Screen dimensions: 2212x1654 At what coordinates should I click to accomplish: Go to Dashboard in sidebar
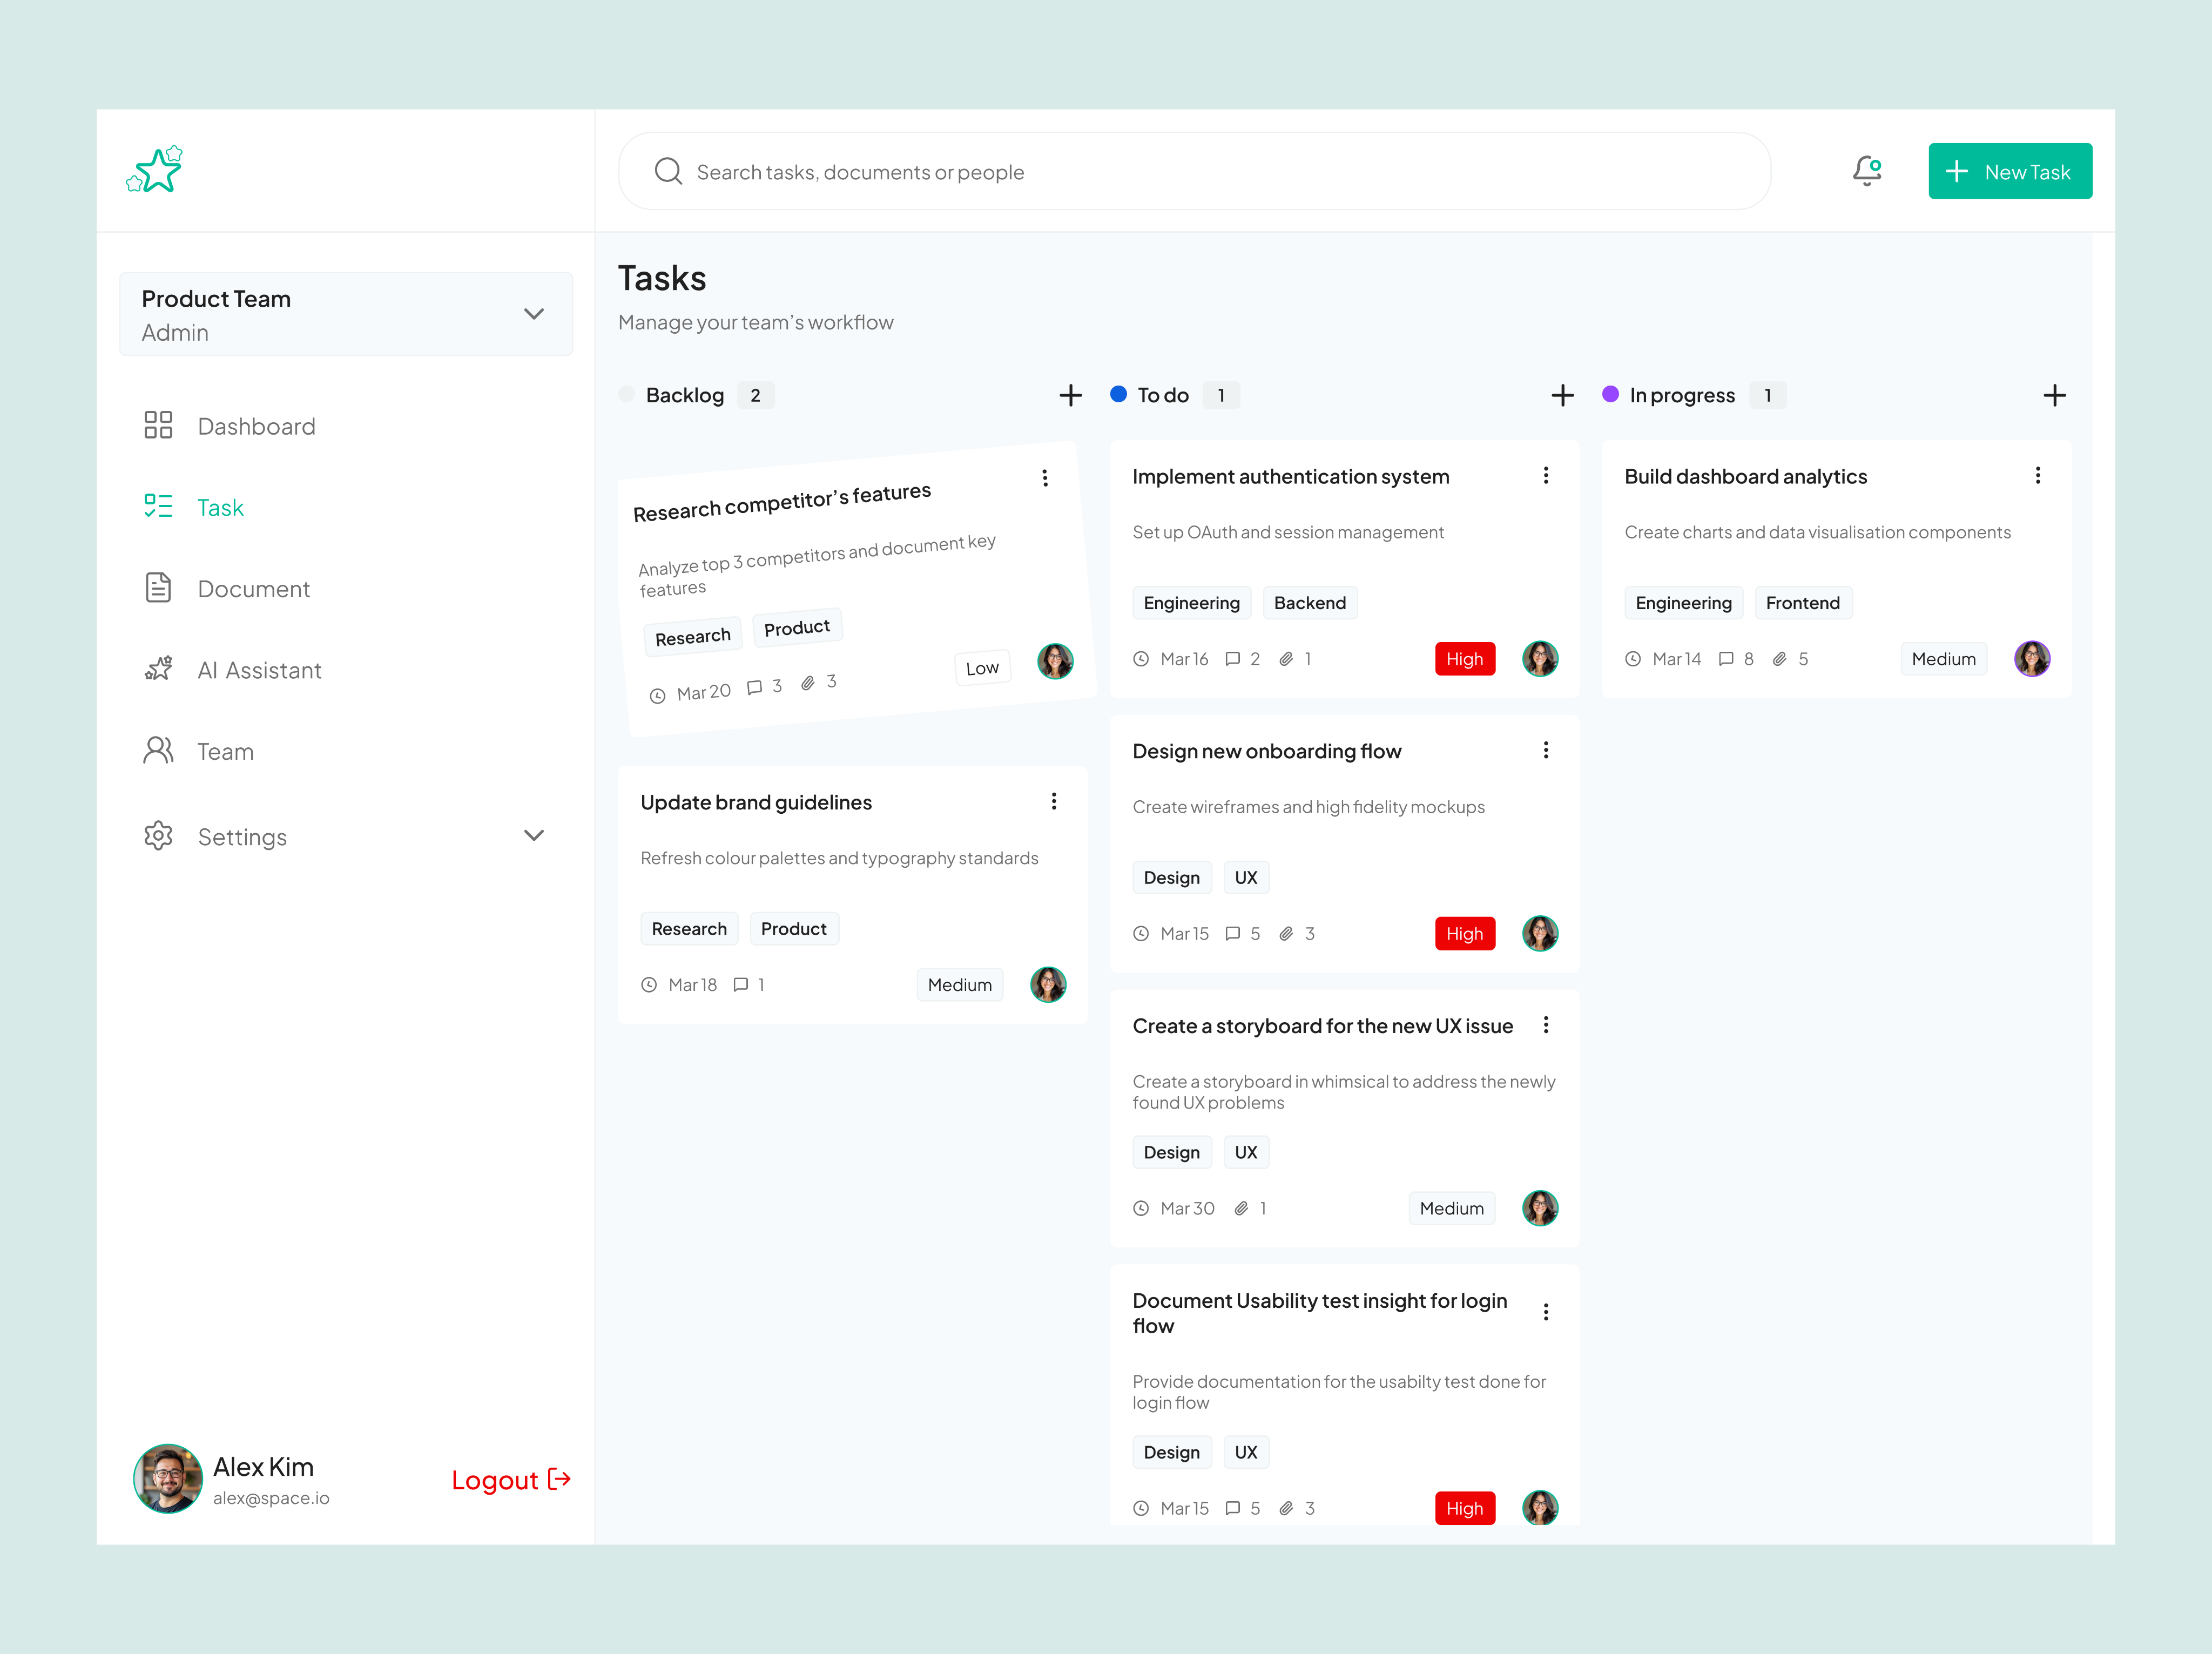tap(256, 426)
